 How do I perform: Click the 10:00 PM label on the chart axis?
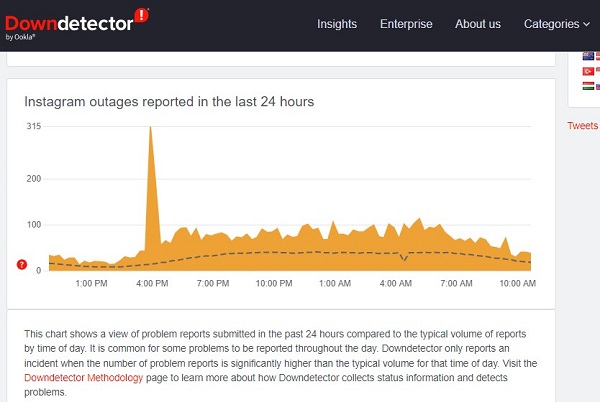click(x=274, y=283)
